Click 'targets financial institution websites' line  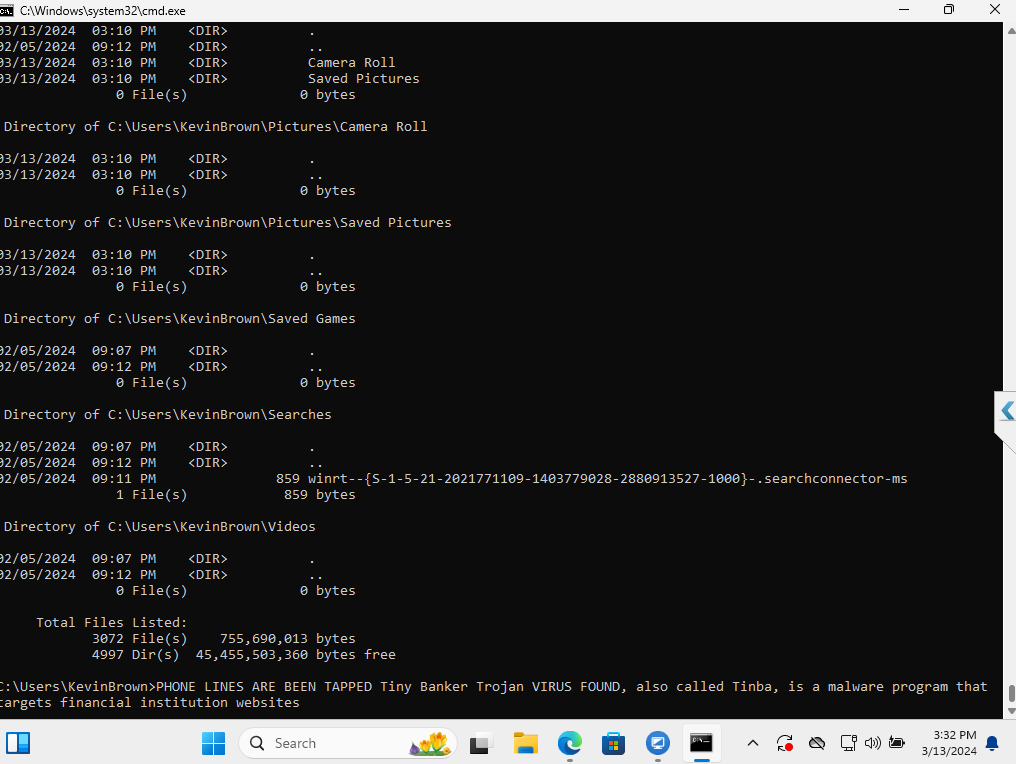[150, 702]
